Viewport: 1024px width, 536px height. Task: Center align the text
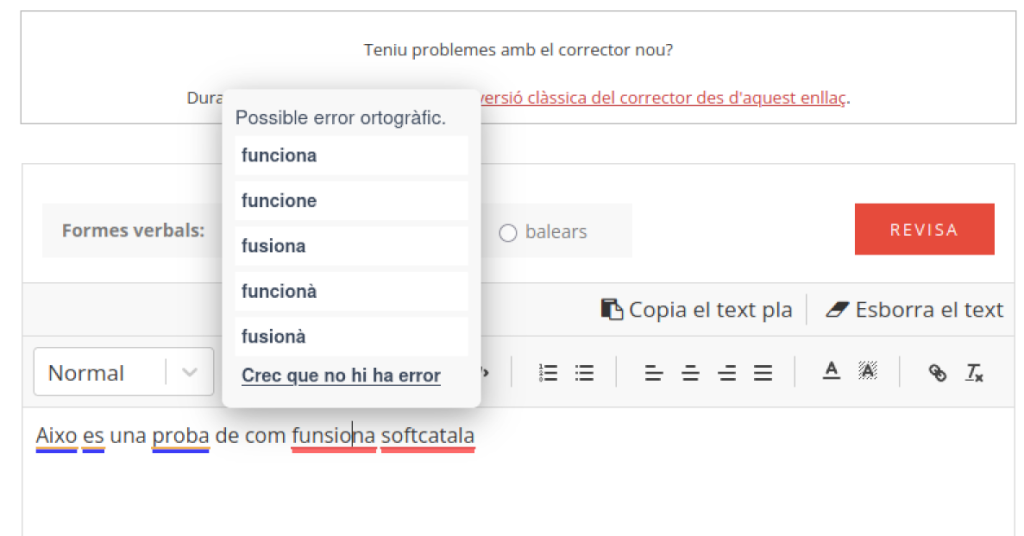click(x=690, y=373)
